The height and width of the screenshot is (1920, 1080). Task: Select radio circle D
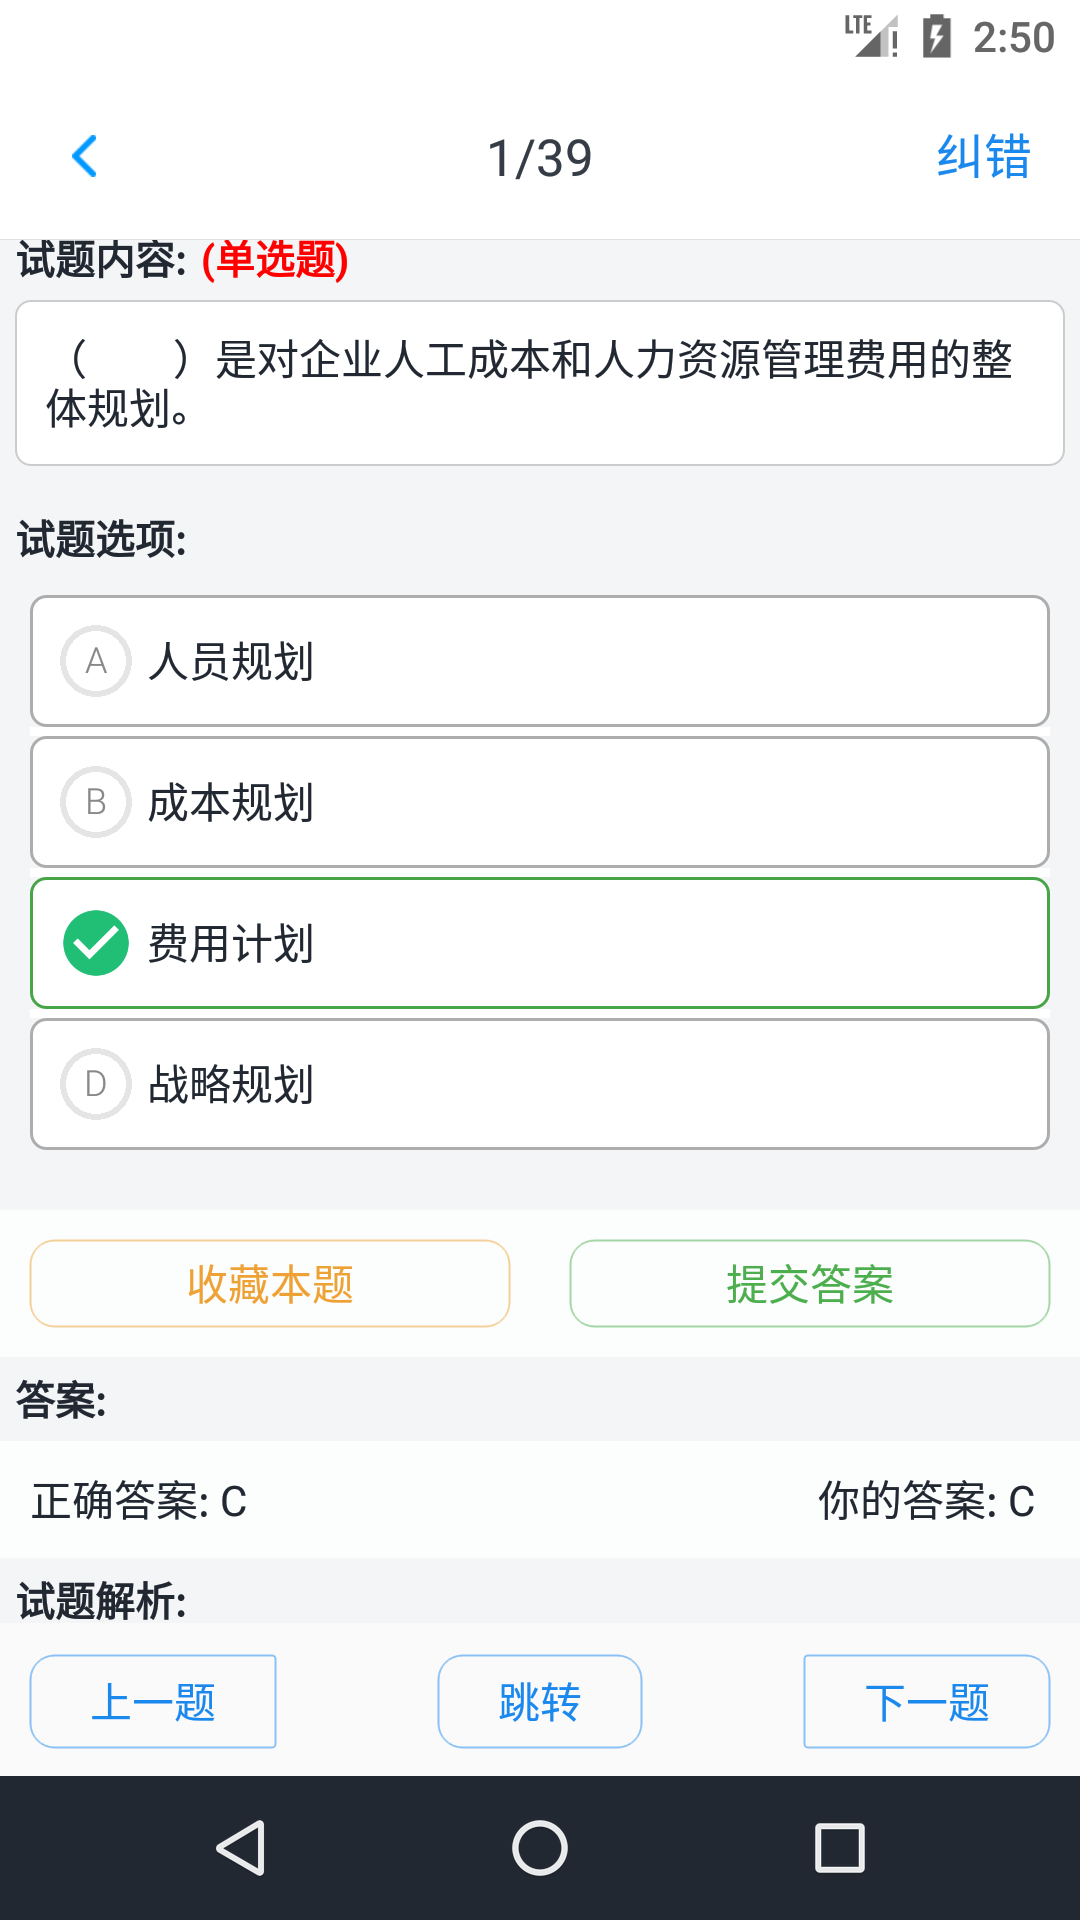pyautogui.click(x=96, y=1084)
